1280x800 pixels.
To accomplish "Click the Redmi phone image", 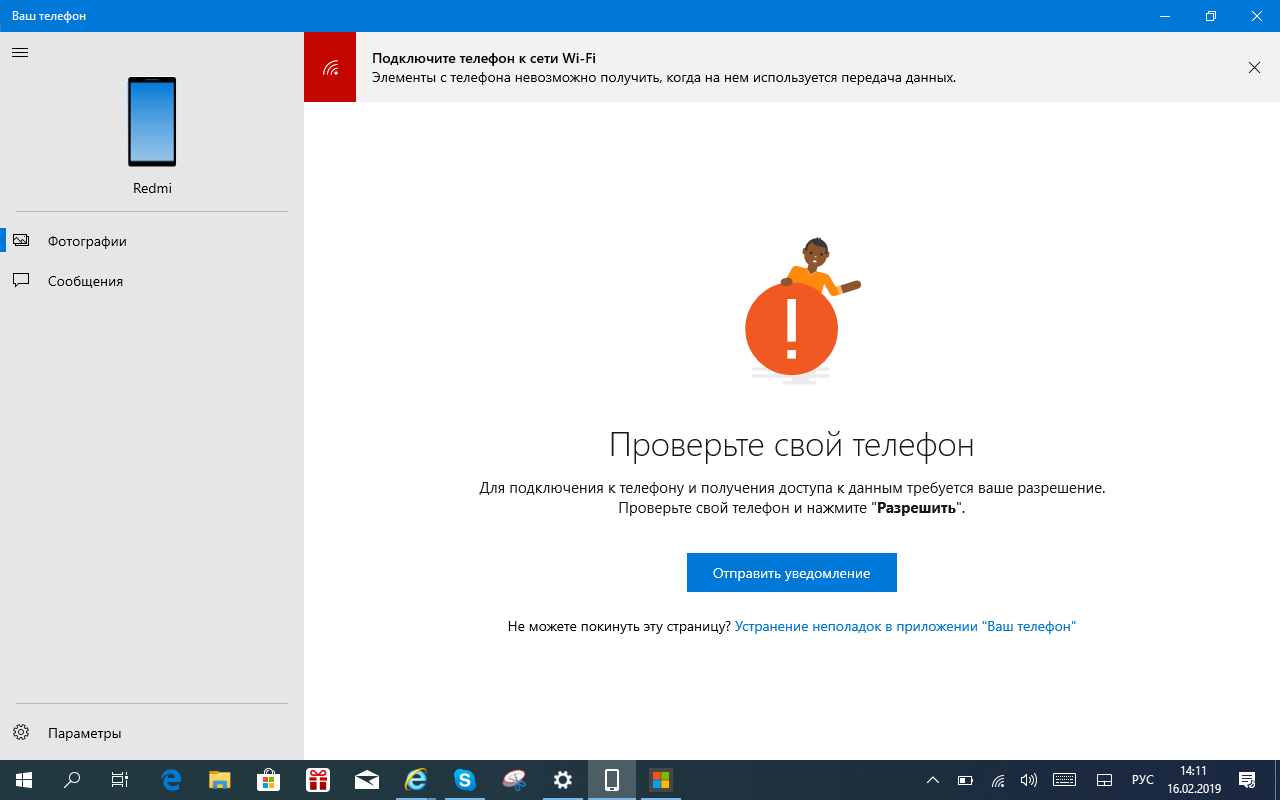I will (x=152, y=122).
